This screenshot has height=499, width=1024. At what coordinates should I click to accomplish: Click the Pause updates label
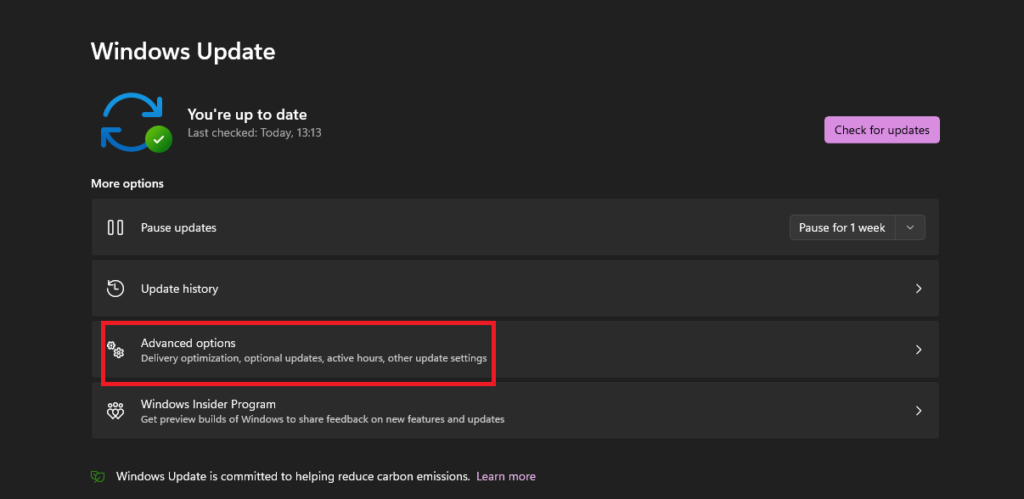pos(178,228)
